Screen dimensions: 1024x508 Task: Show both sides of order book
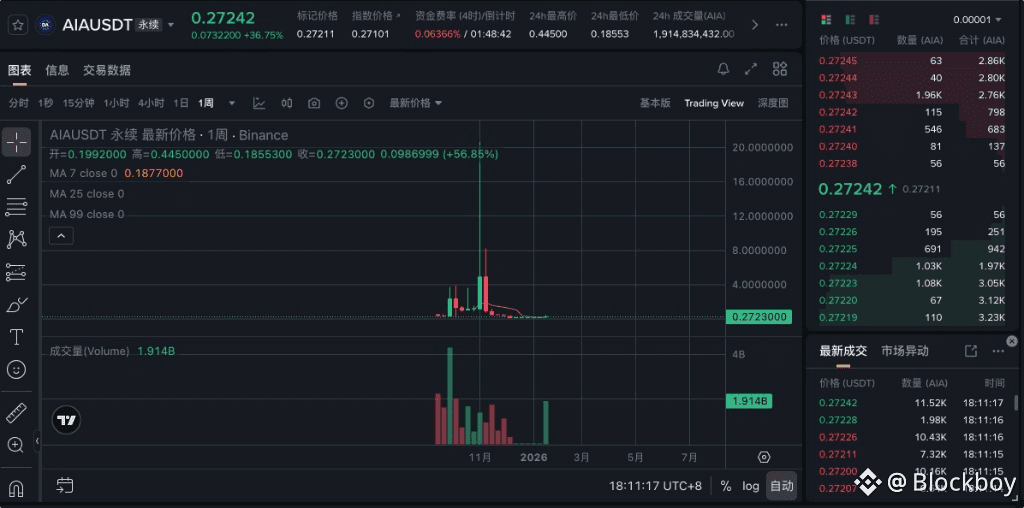[x=826, y=20]
